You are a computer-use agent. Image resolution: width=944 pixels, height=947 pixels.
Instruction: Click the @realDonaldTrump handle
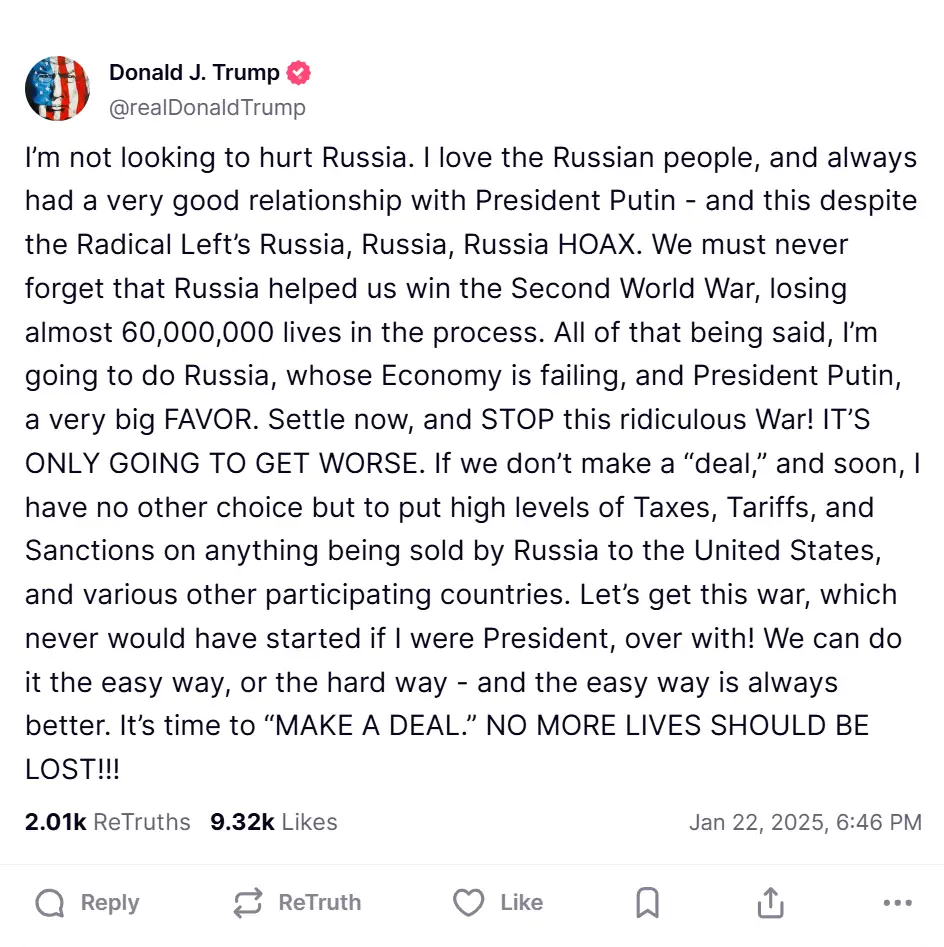[x=207, y=108]
